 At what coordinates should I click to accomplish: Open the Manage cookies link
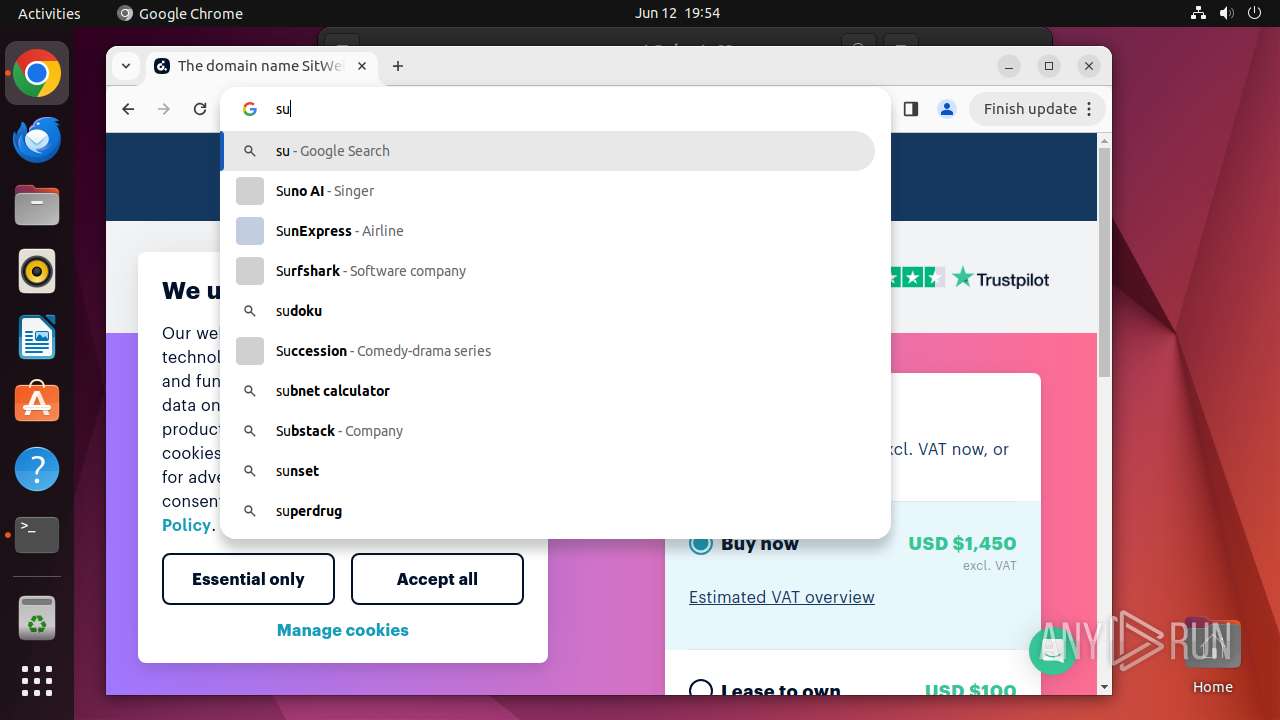tap(343, 630)
